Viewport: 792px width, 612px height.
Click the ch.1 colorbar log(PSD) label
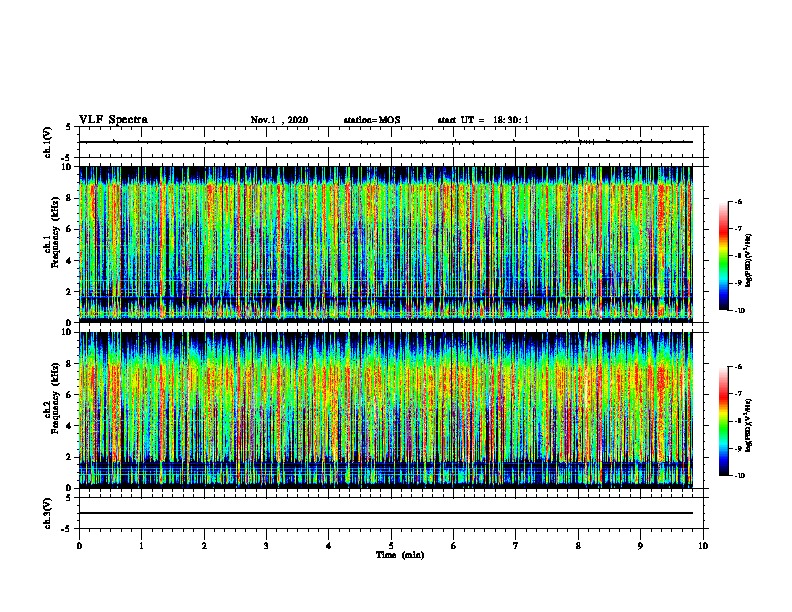pyautogui.click(x=748, y=260)
